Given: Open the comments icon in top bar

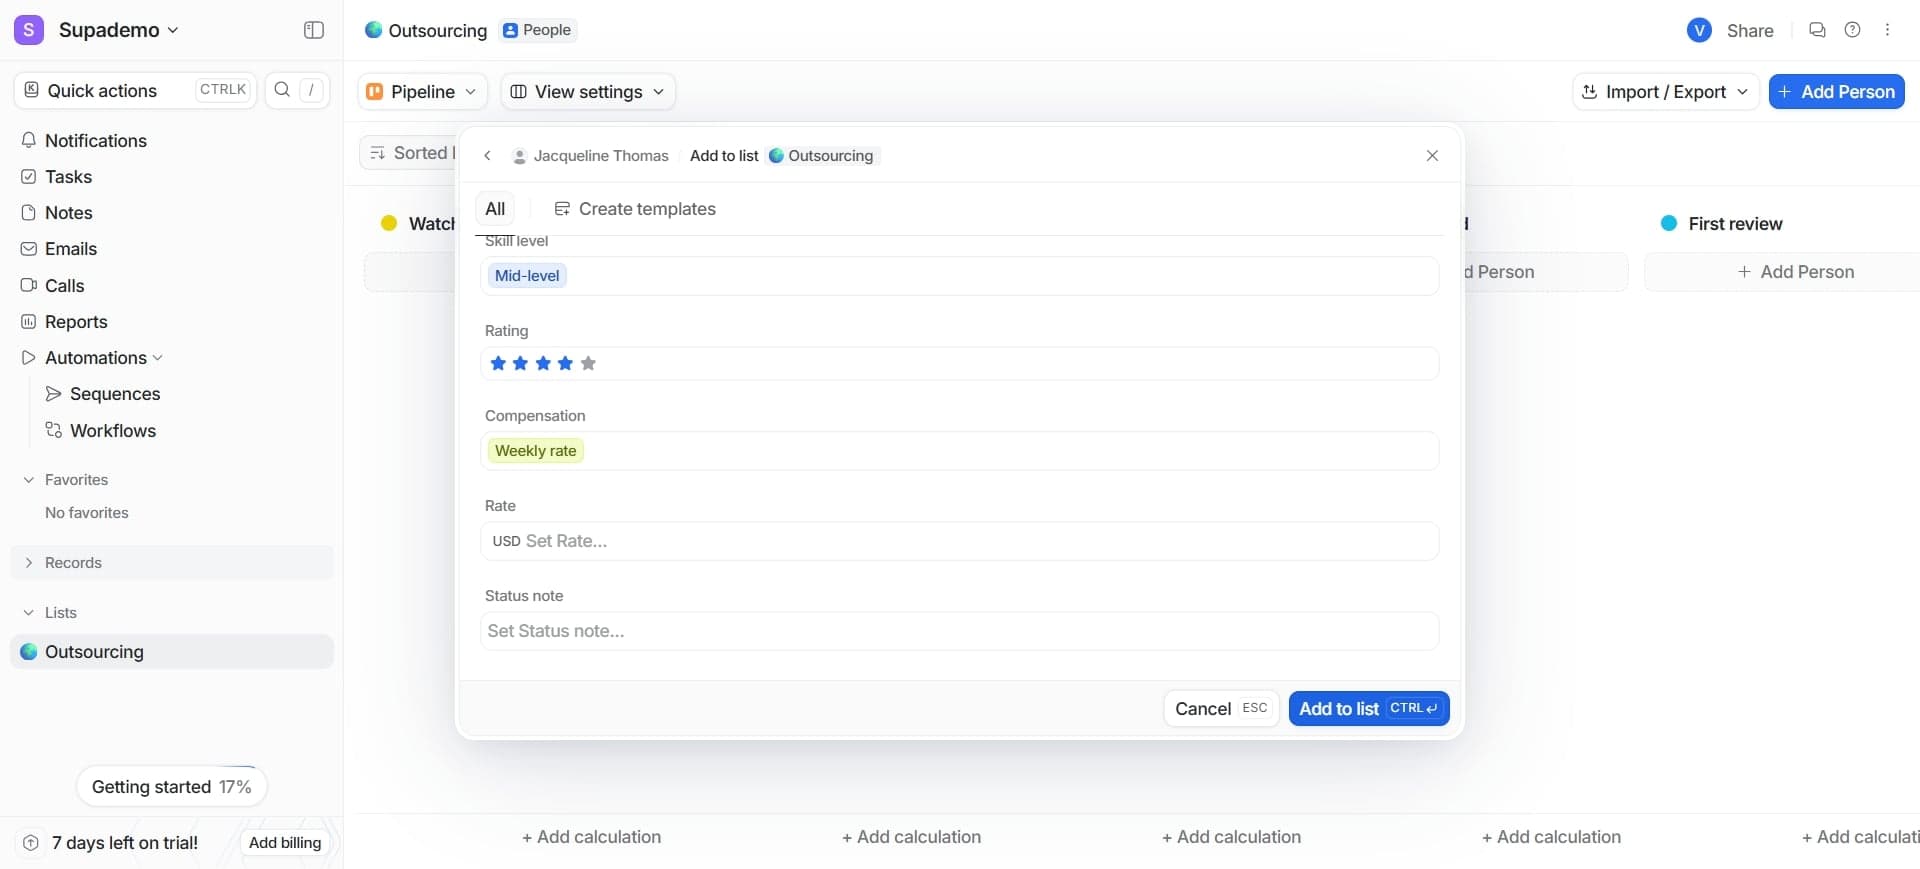Looking at the screenshot, I should 1817,30.
